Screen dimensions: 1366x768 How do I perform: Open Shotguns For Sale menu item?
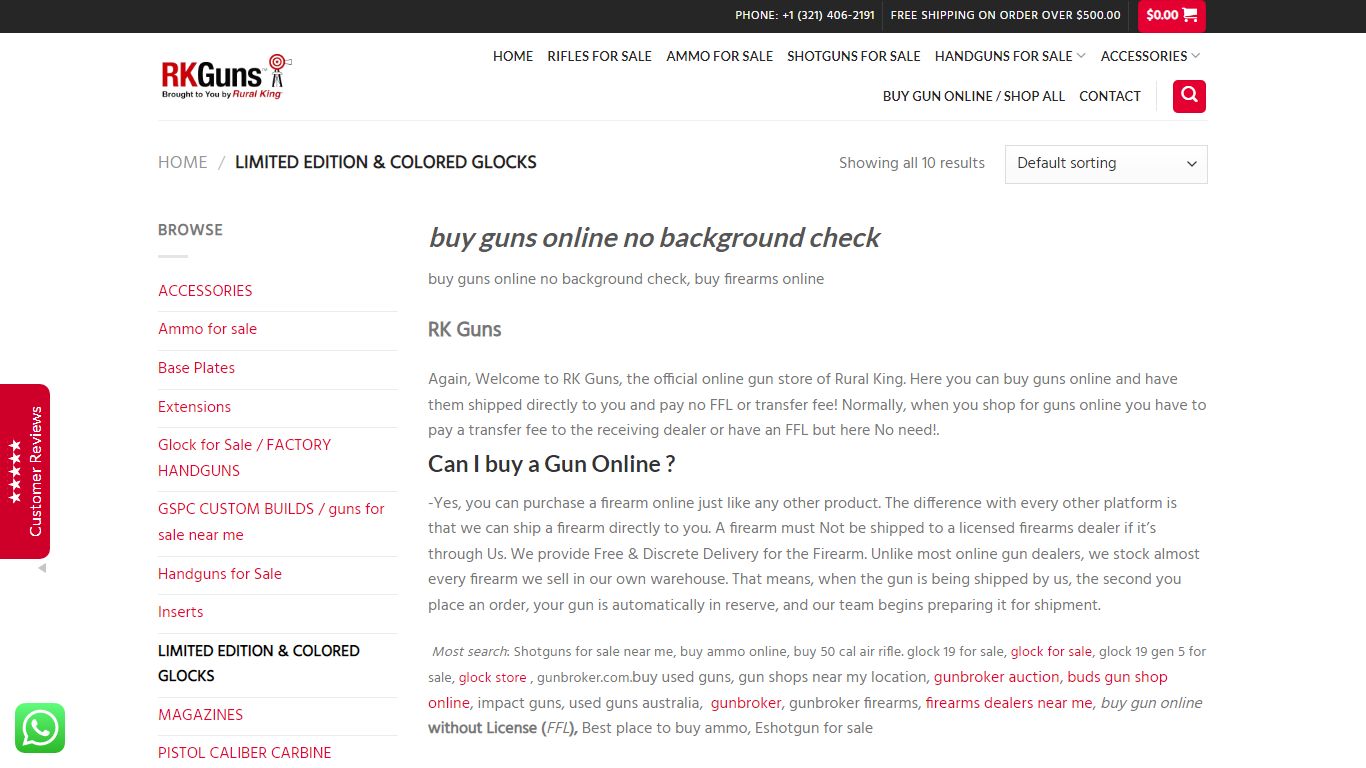tap(853, 56)
